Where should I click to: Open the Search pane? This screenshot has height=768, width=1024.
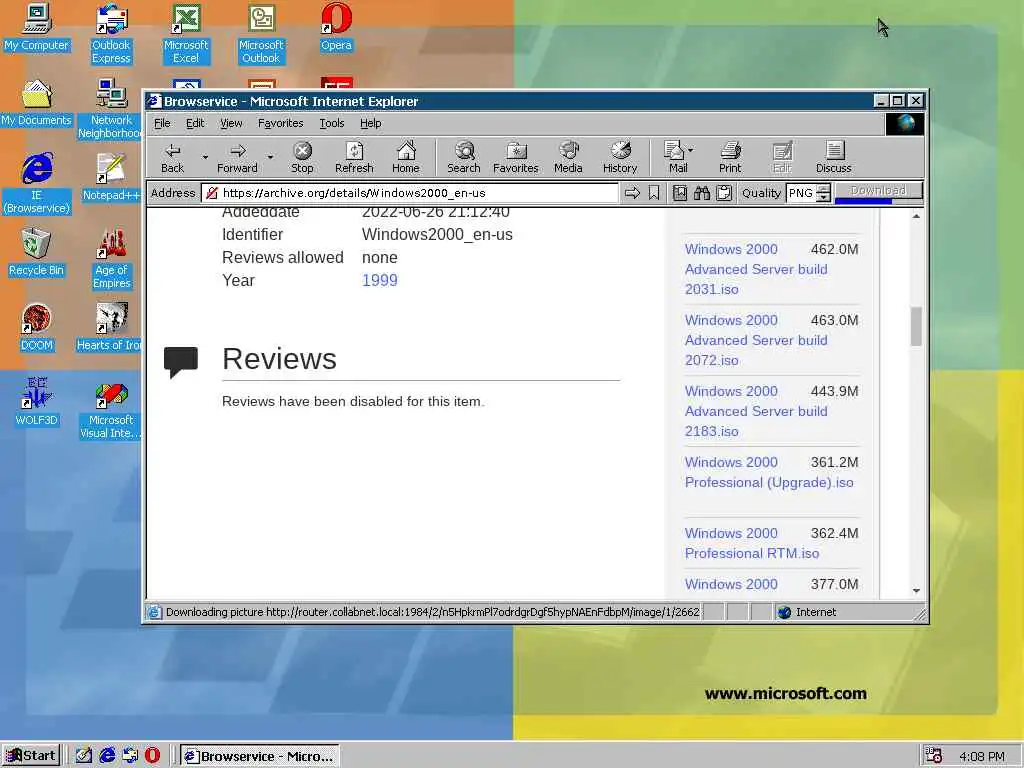pos(464,157)
